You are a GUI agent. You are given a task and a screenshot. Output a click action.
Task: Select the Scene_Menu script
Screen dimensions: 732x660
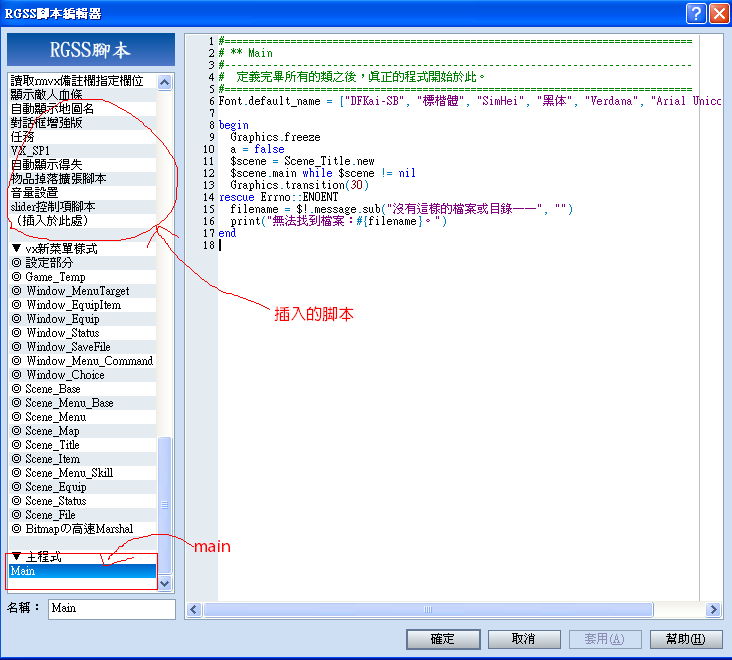pyautogui.click(x=83, y=417)
